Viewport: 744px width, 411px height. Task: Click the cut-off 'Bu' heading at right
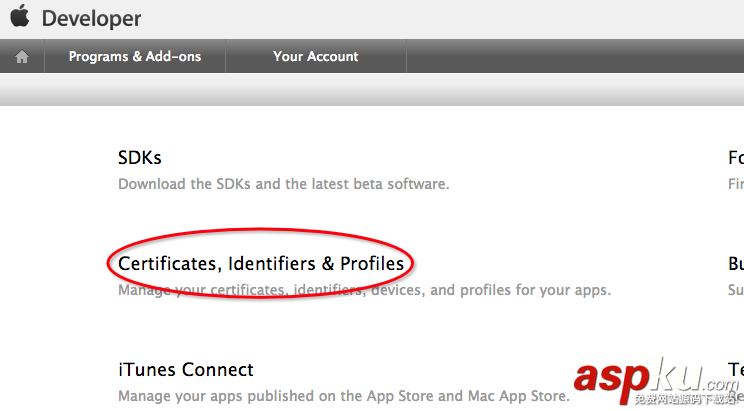tap(736, 264)
